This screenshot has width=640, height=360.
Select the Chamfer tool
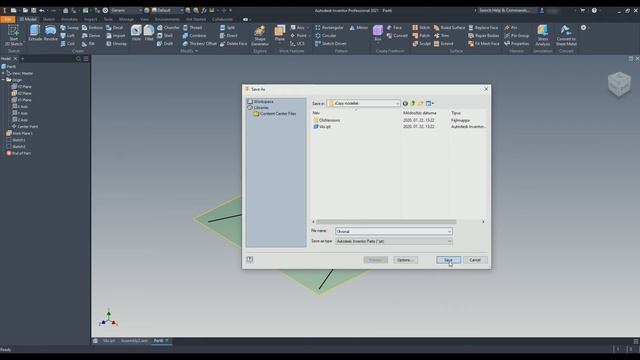168,28
